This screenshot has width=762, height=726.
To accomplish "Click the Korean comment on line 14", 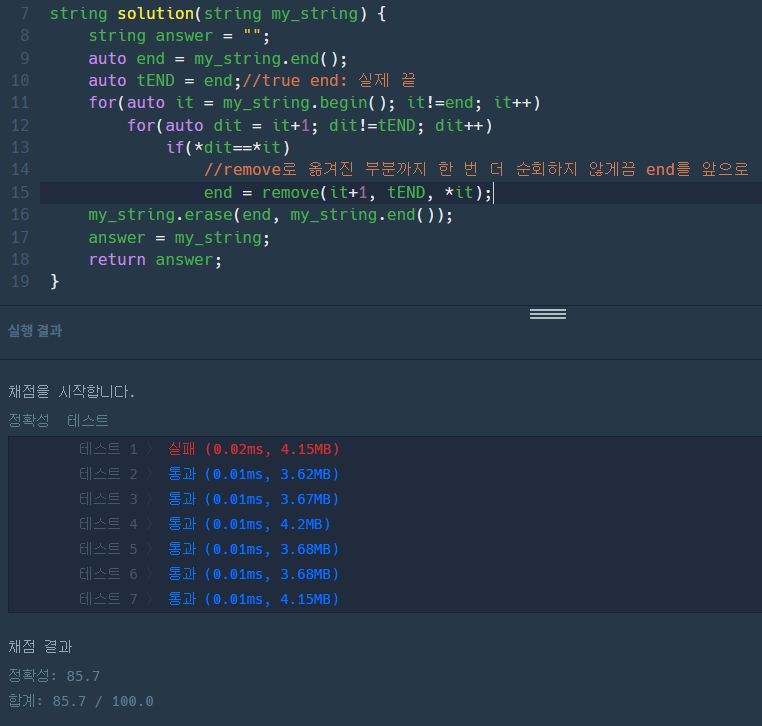I will tap(476, 170).
